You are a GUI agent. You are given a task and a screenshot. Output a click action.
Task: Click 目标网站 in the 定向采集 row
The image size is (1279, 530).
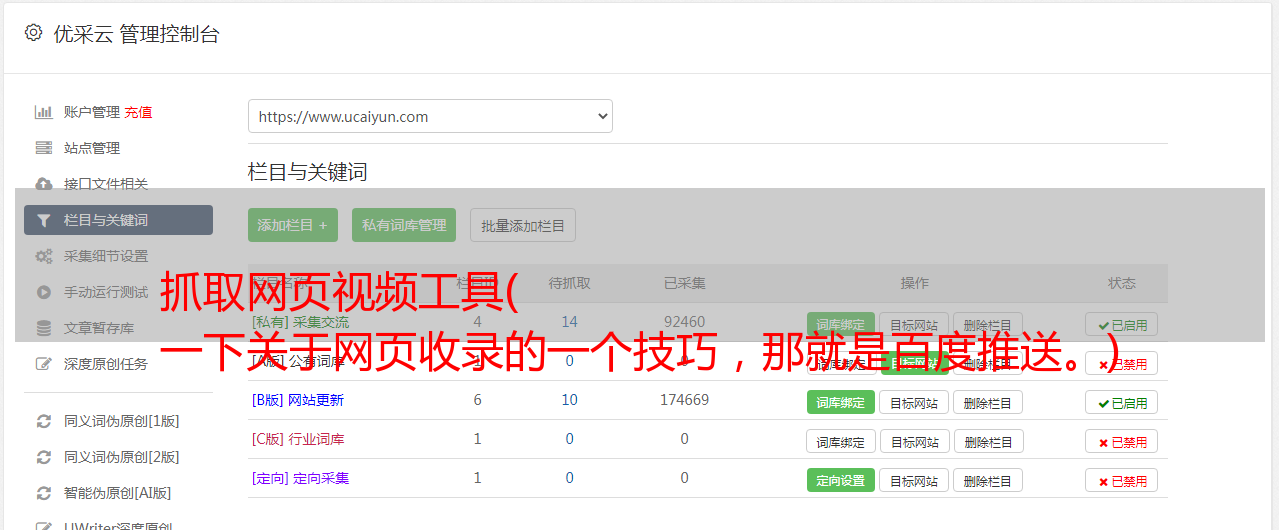point(914,480)
